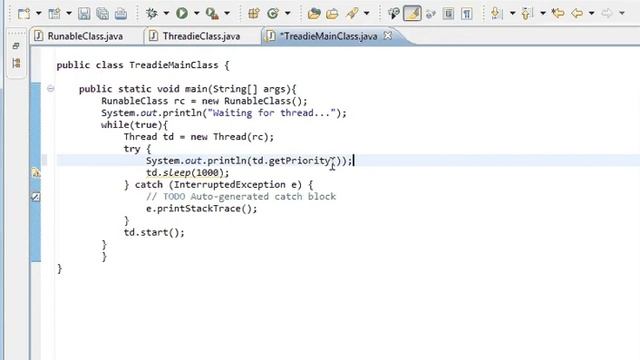The image size is (640, 360).
Task: Open dropdown next to Search icon
Action: click(367, 13)
